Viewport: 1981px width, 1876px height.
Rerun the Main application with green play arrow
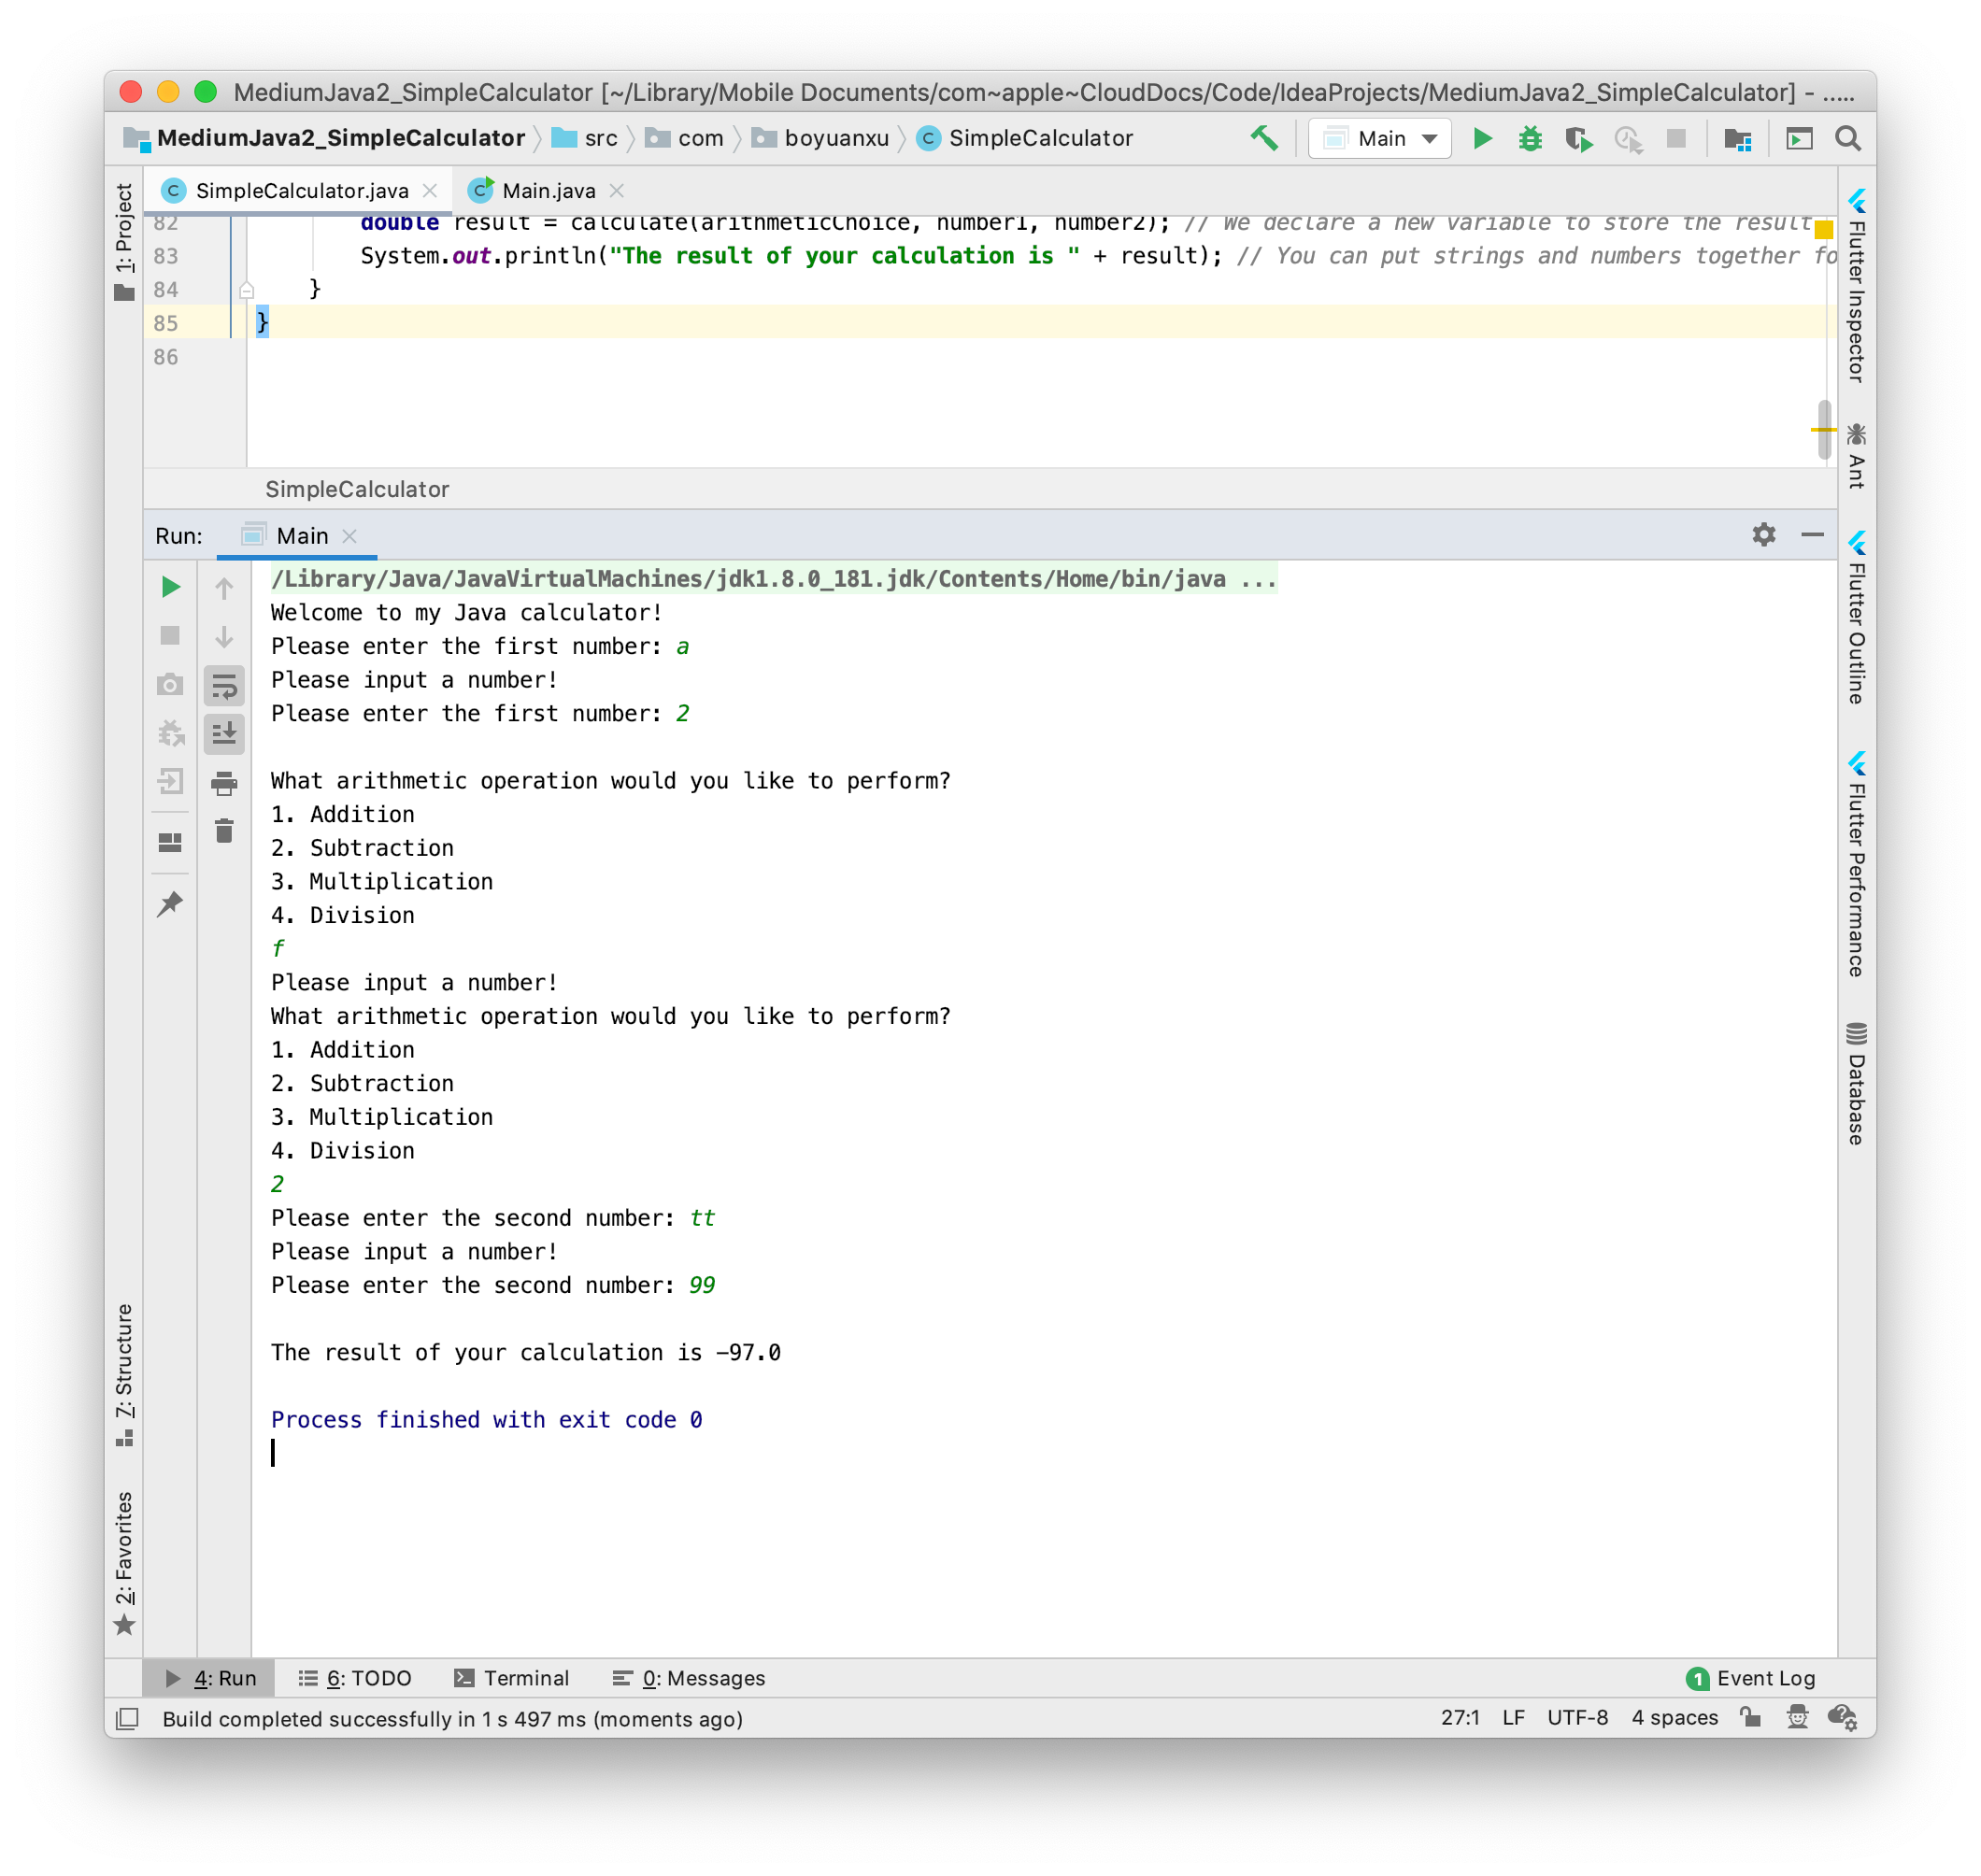(170, 588)
